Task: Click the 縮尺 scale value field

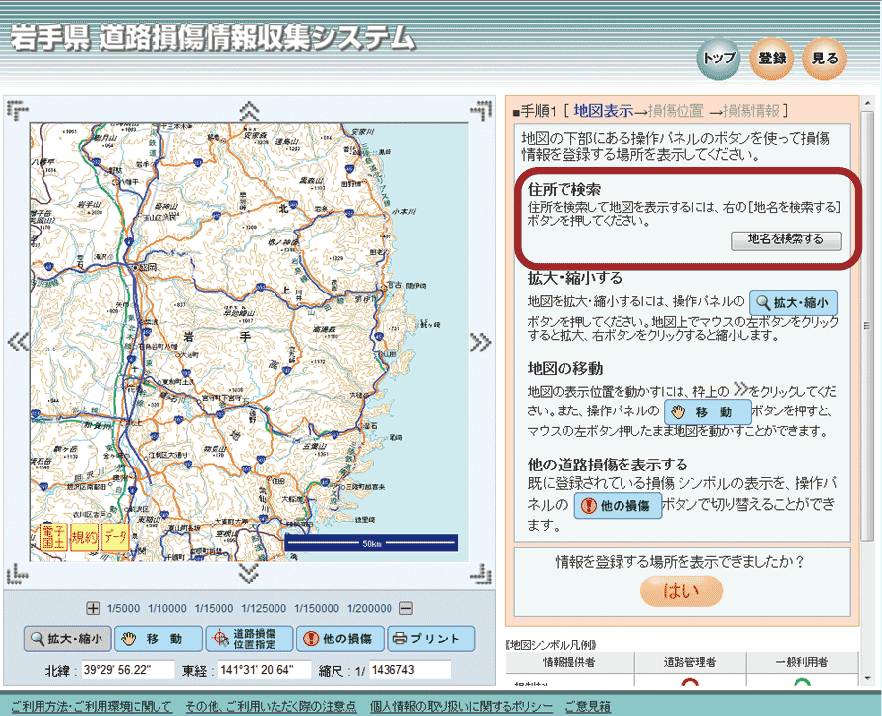Action: [410, 670]
